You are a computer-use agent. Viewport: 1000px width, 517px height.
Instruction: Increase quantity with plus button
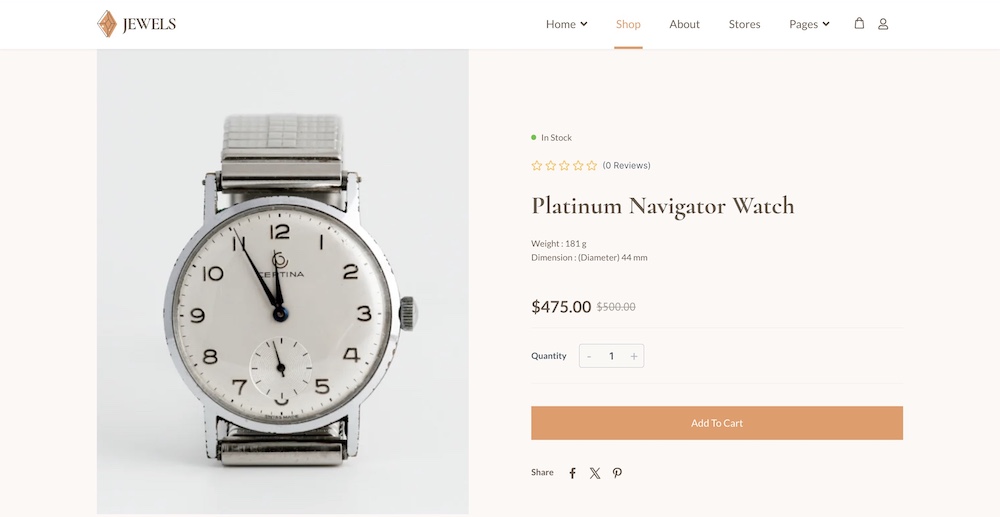coord(634,356)
